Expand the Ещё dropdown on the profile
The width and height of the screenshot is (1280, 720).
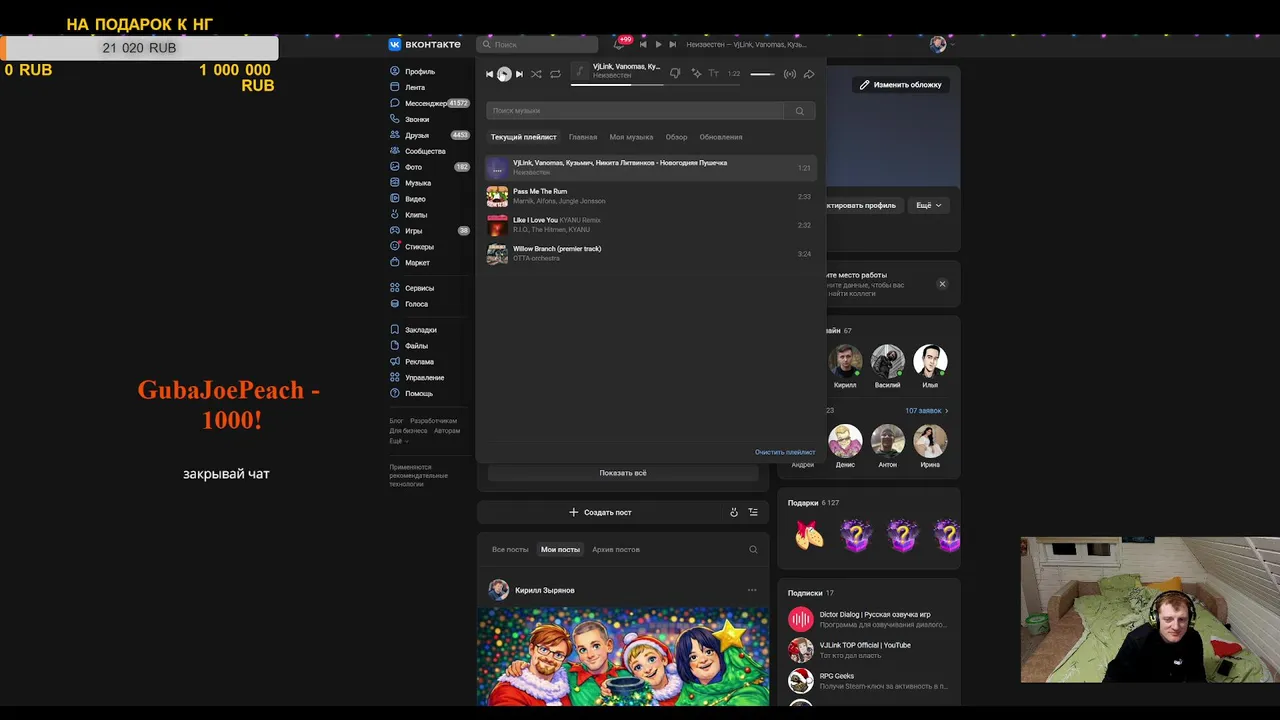coord(929,205)
